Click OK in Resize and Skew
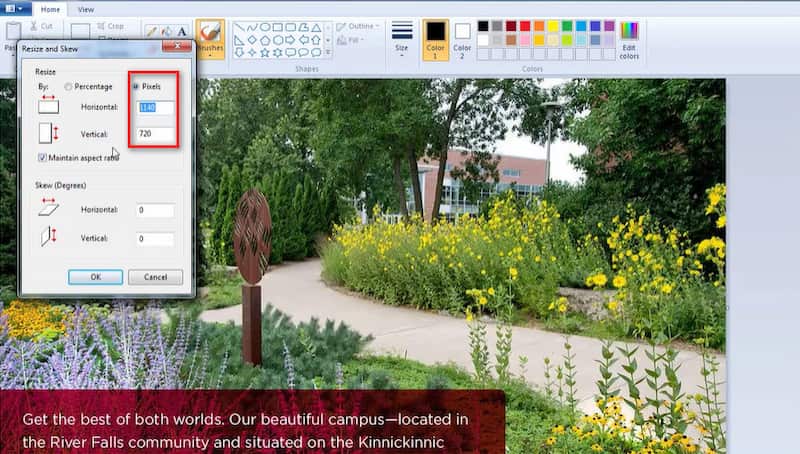This screenshot has width=800, height=454. coord(95,277)
